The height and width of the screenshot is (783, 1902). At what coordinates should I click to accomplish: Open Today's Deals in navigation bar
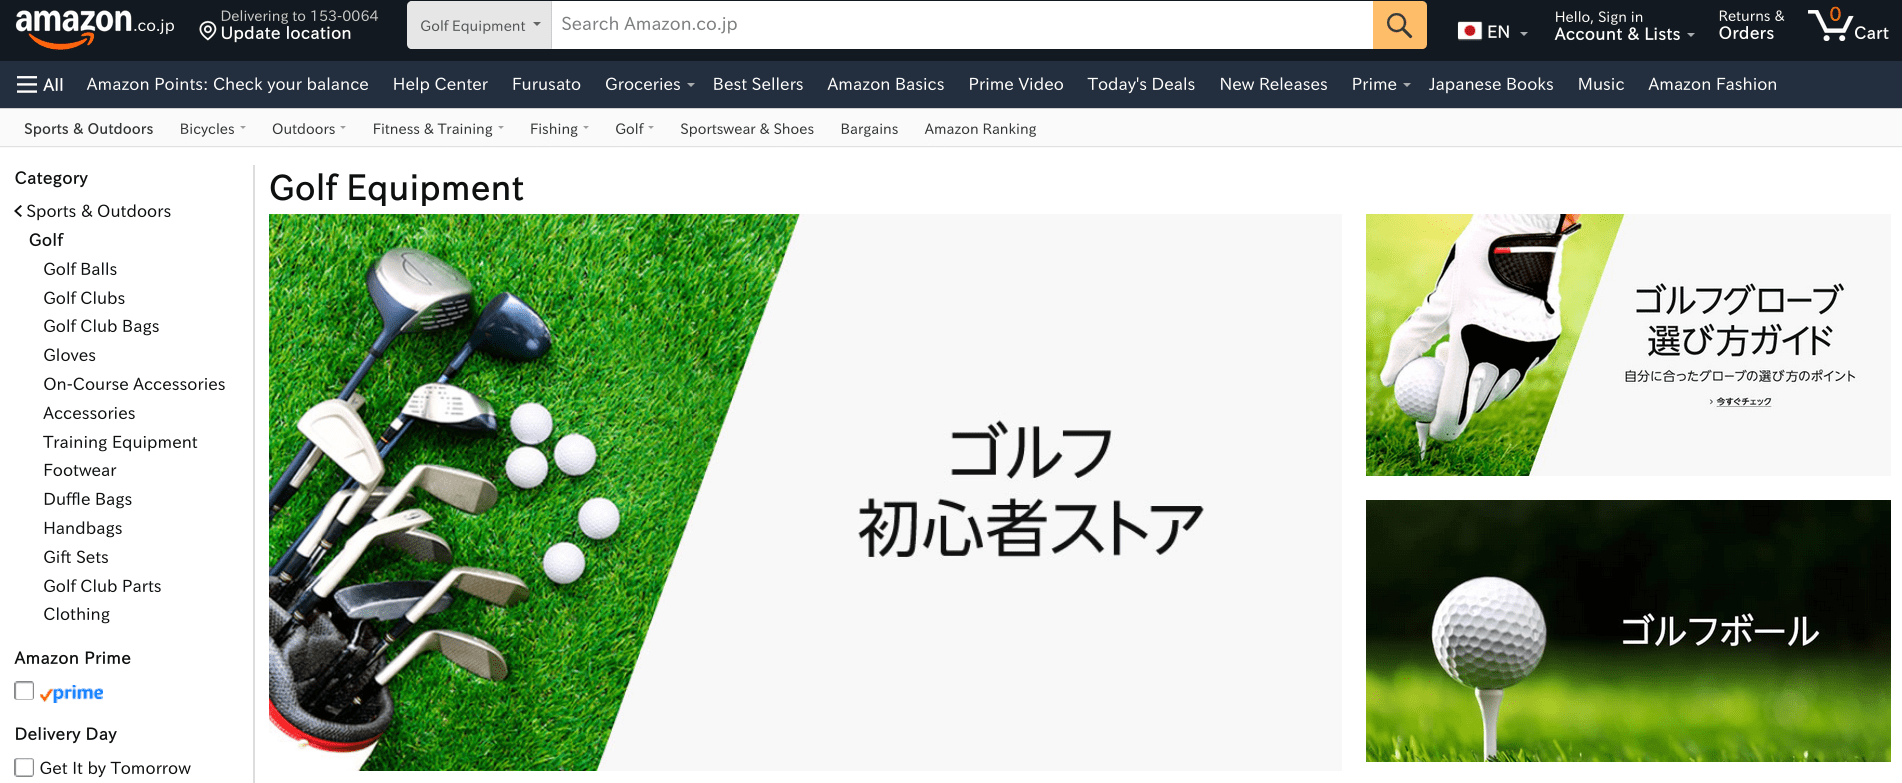(1140, 85)
